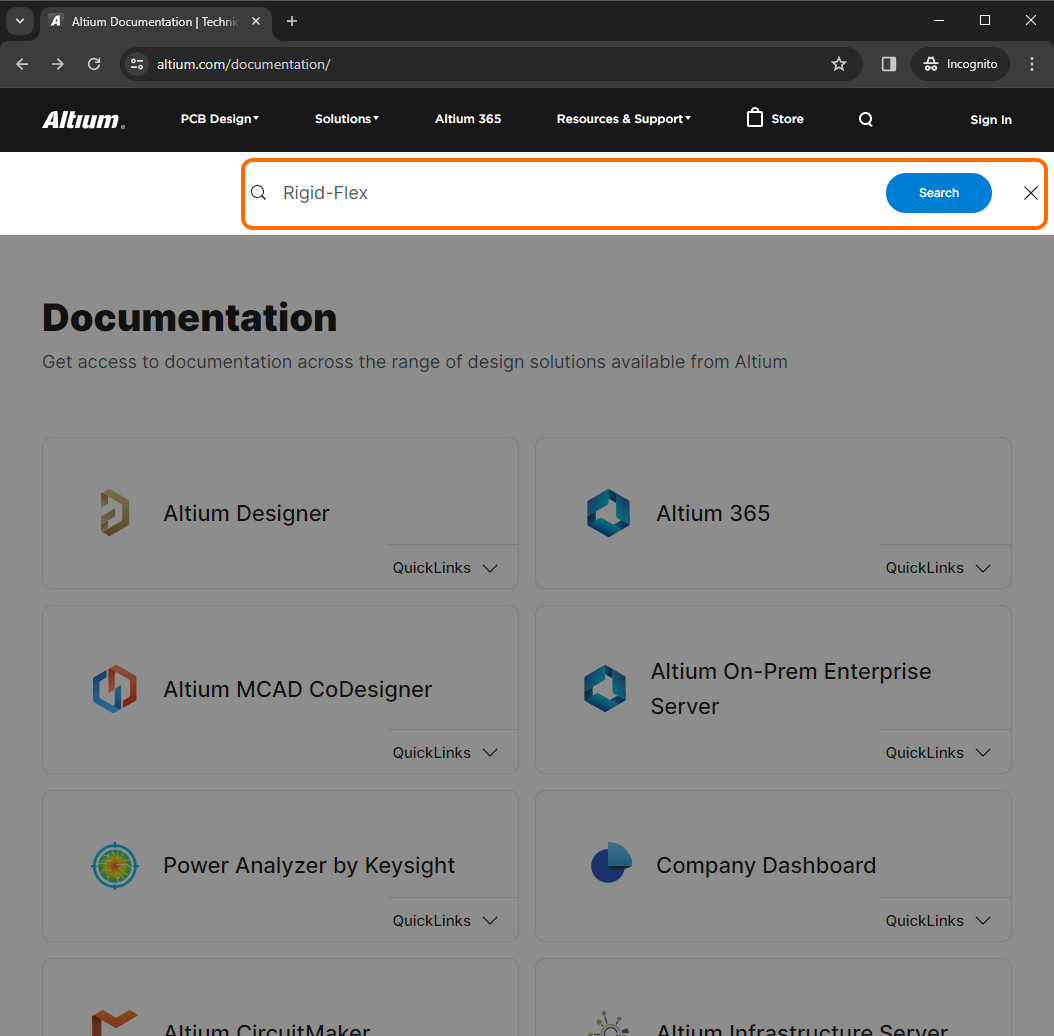Open Altium 365 in the navigation bar
Image resolution: width=1054 pixels, height=1036 pixels.
coord(468,119)
